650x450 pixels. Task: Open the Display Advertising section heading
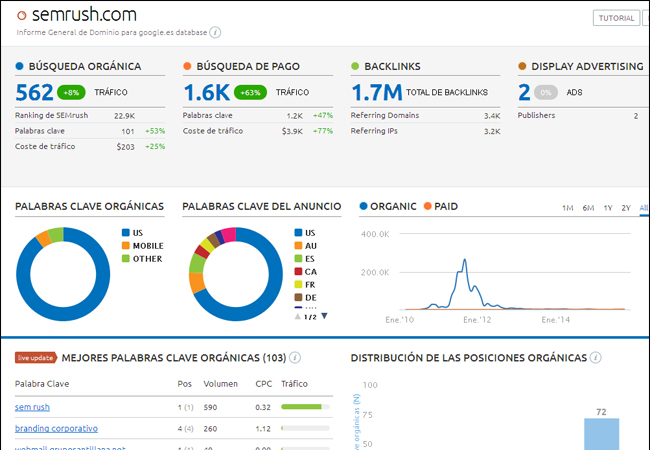point(587,66)
